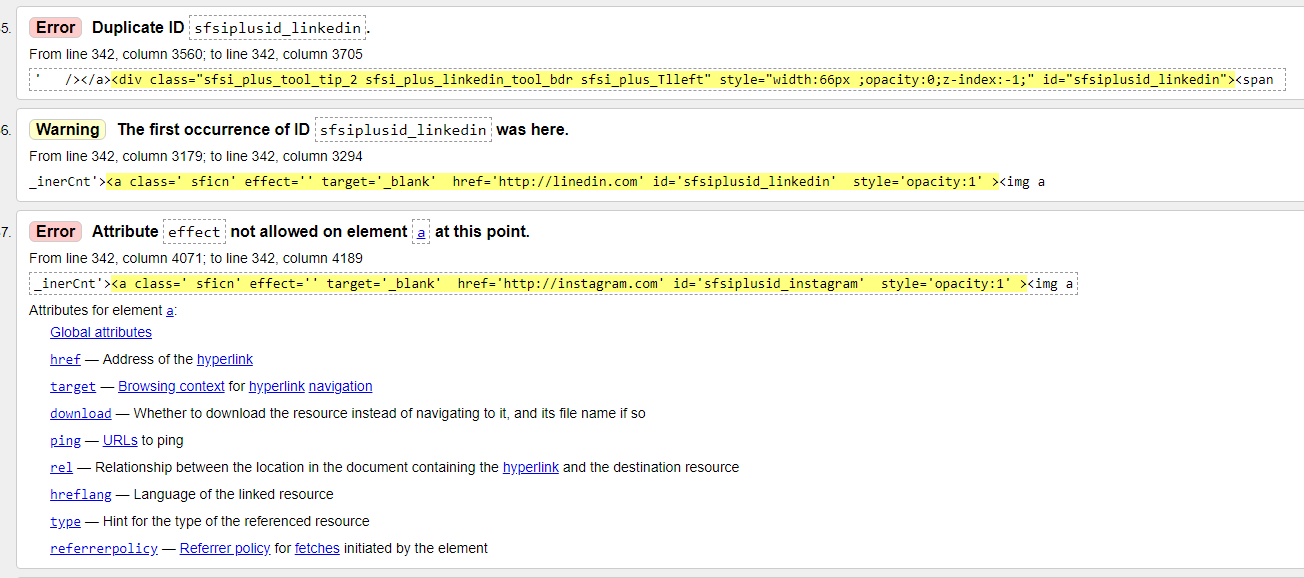The width and height of the screenshot is (1304, 578).
Task: Open the 'hreflang' attribute link
Action: coord(81,494)
